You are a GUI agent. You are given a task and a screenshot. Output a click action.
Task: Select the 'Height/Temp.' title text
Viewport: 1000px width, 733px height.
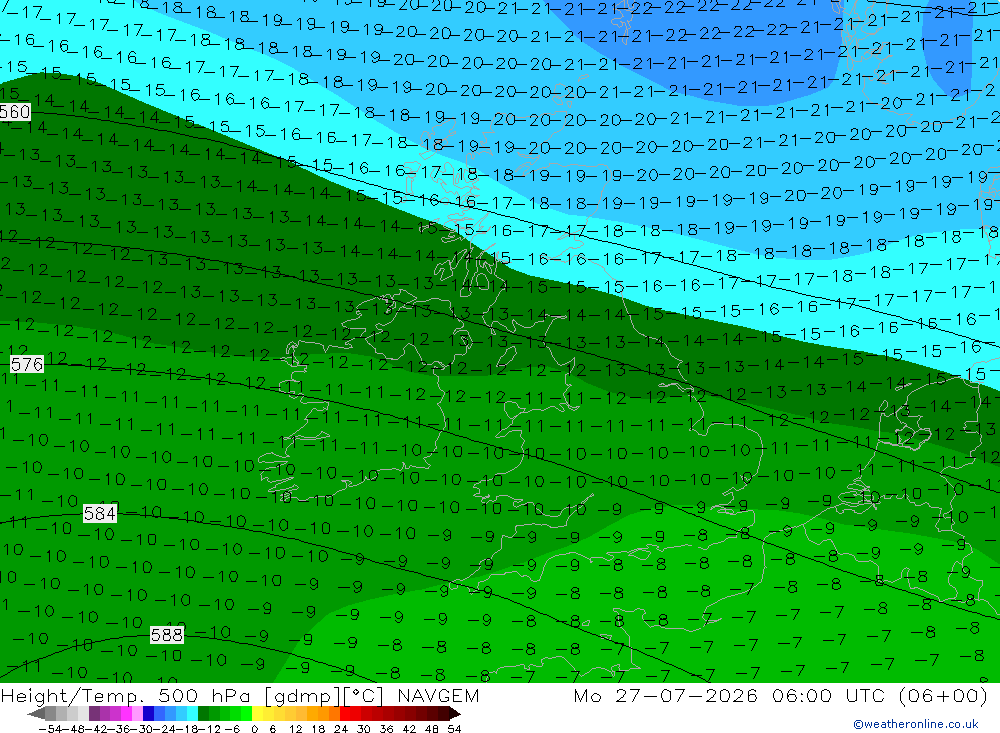click(x=73, y=695)
